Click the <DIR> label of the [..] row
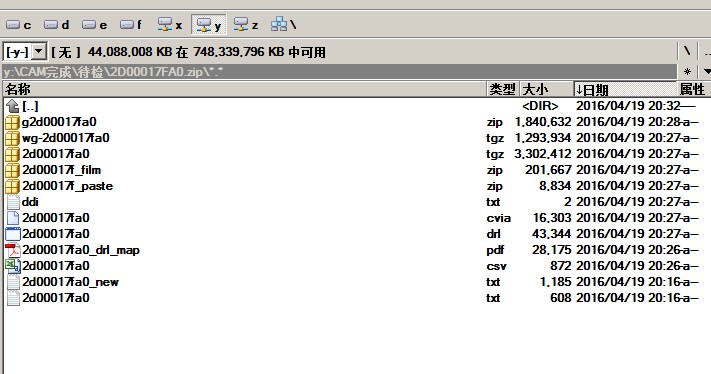This screenshot has width=711, height=374. click(540, 106)
